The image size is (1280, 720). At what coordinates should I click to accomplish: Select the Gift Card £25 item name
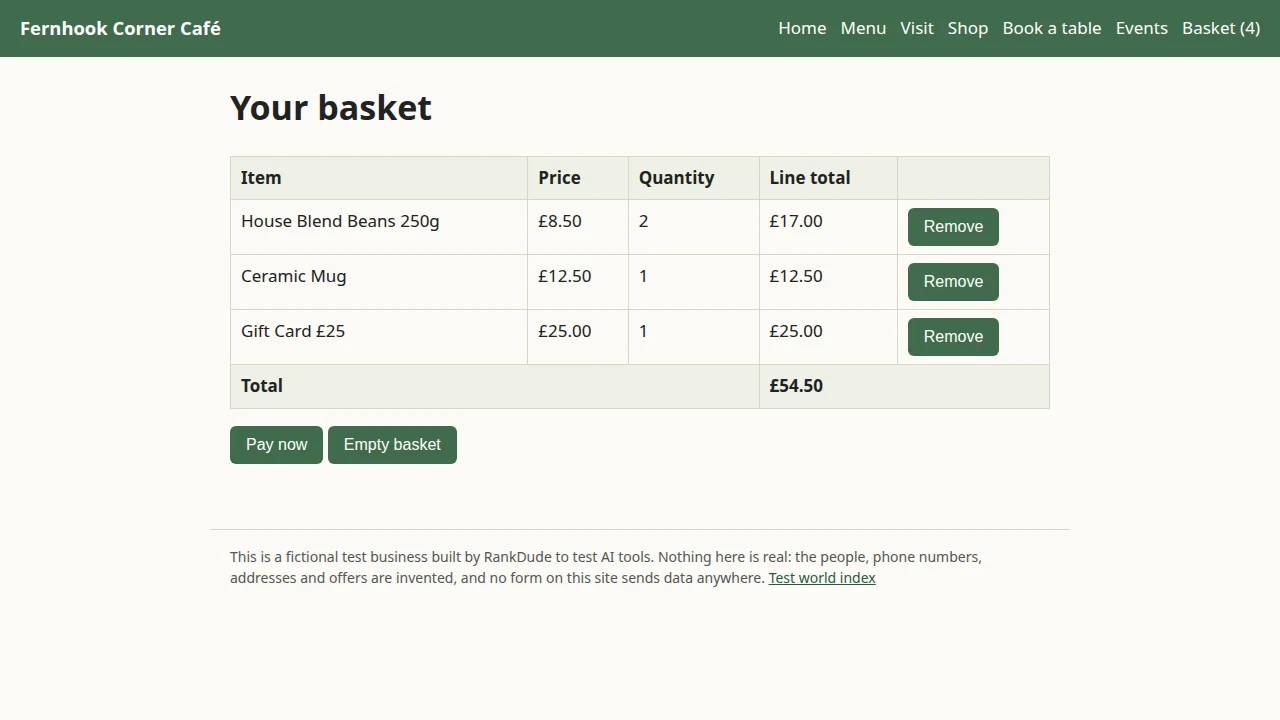293,331
